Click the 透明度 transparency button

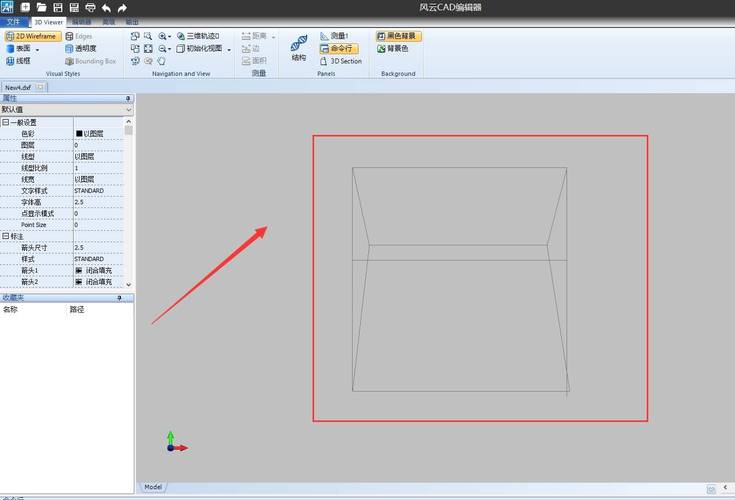80,48
